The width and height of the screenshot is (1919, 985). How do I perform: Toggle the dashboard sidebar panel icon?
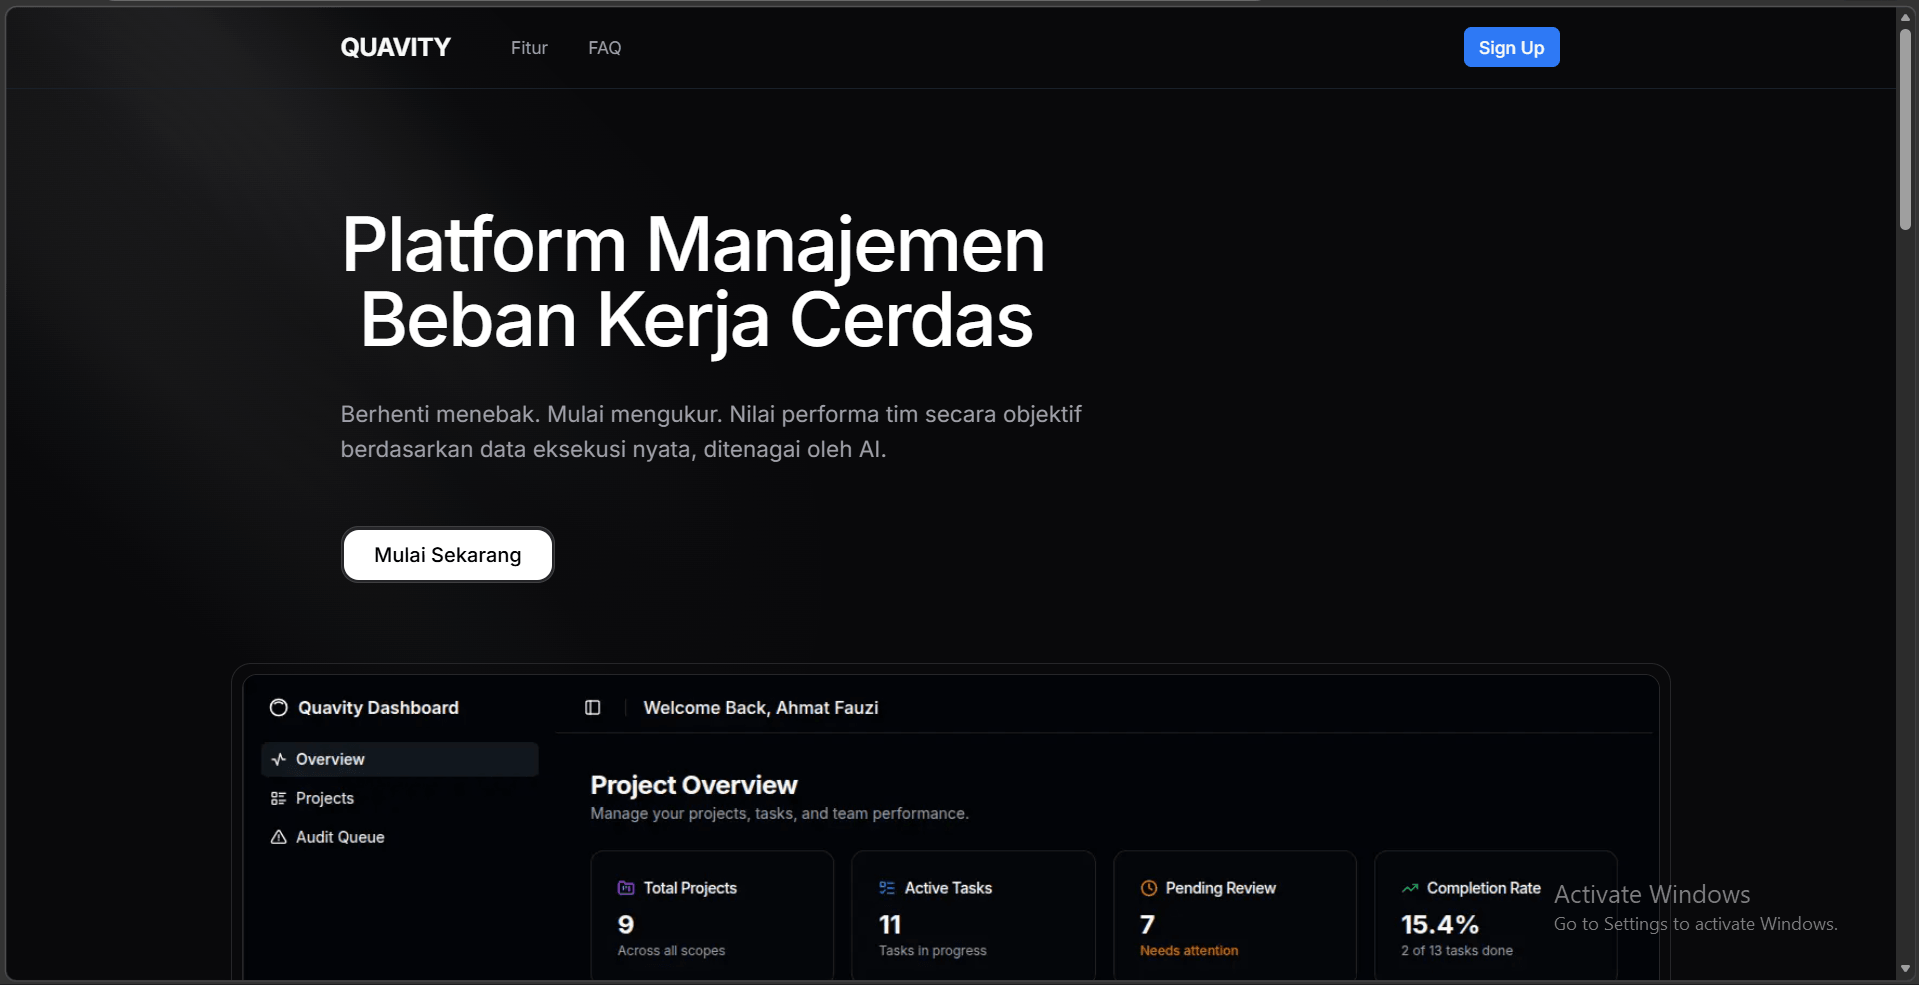pyautogui.click(x=593, y=708)
